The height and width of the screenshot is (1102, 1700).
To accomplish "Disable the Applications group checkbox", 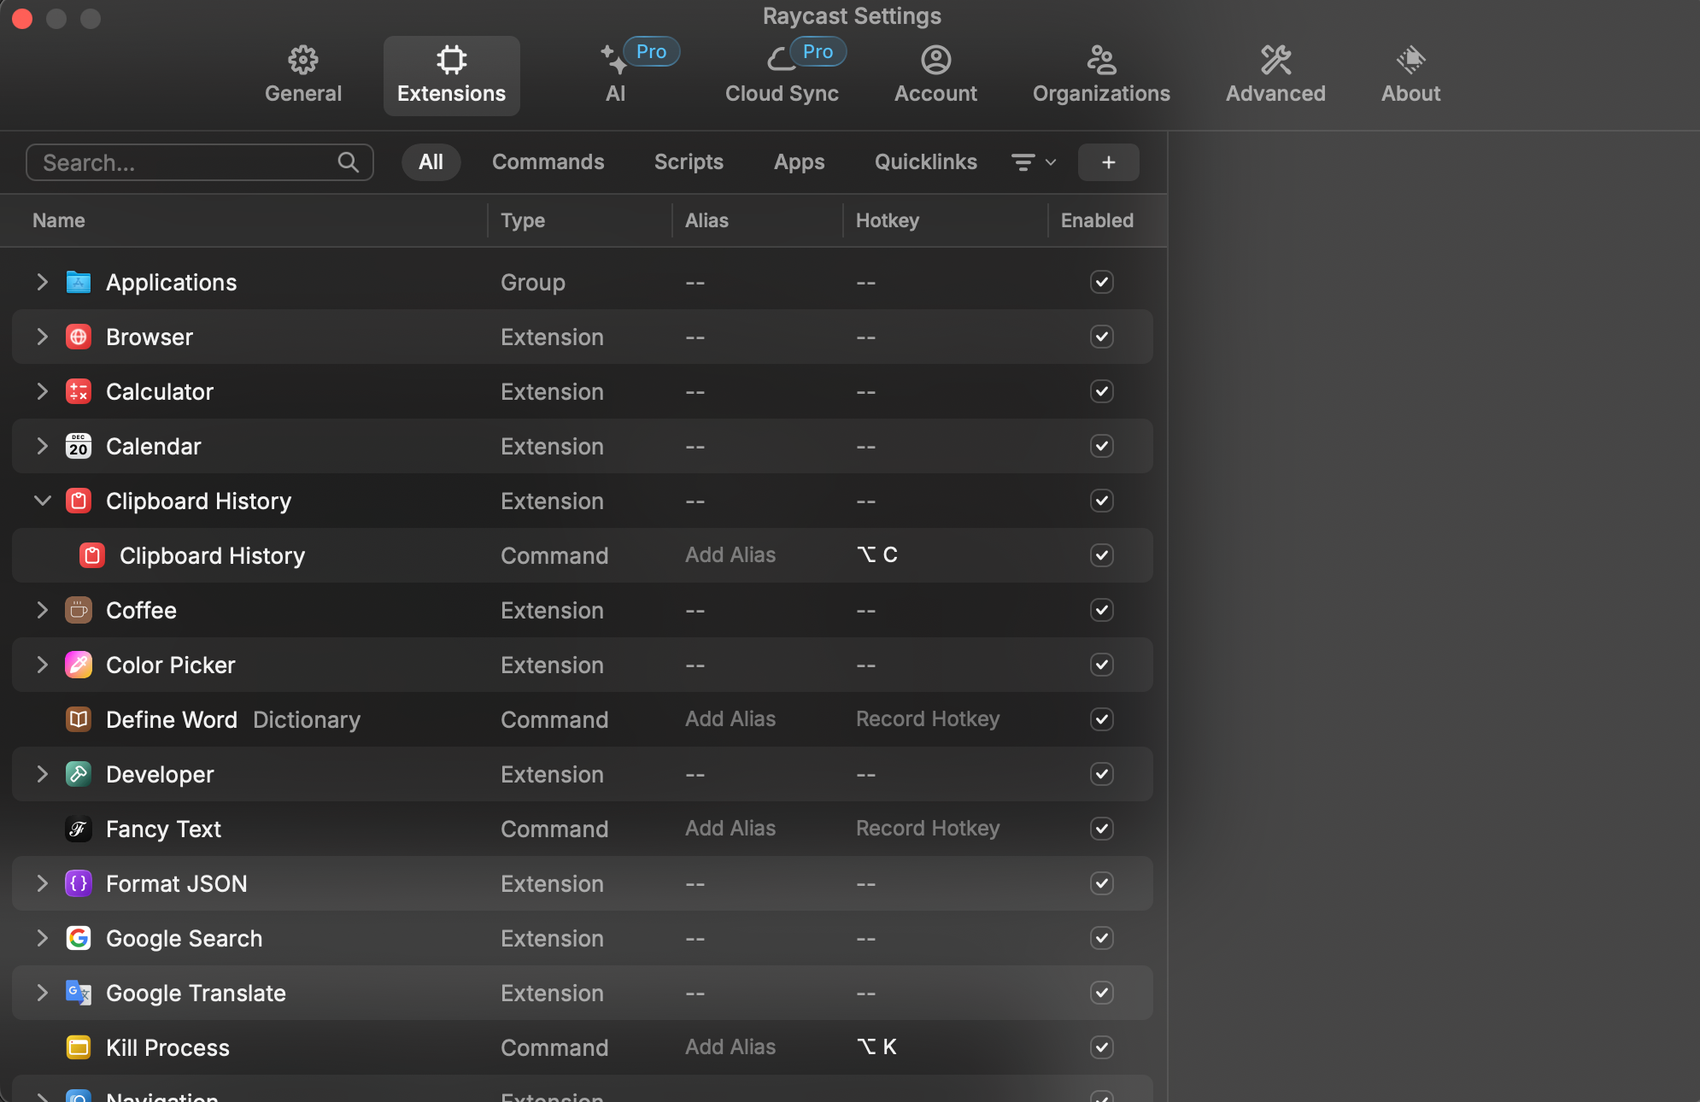I will 1102,282.
